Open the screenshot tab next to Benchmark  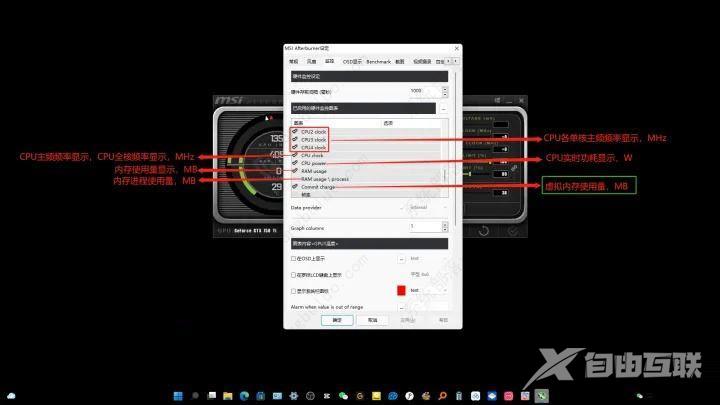coord(400,62)
